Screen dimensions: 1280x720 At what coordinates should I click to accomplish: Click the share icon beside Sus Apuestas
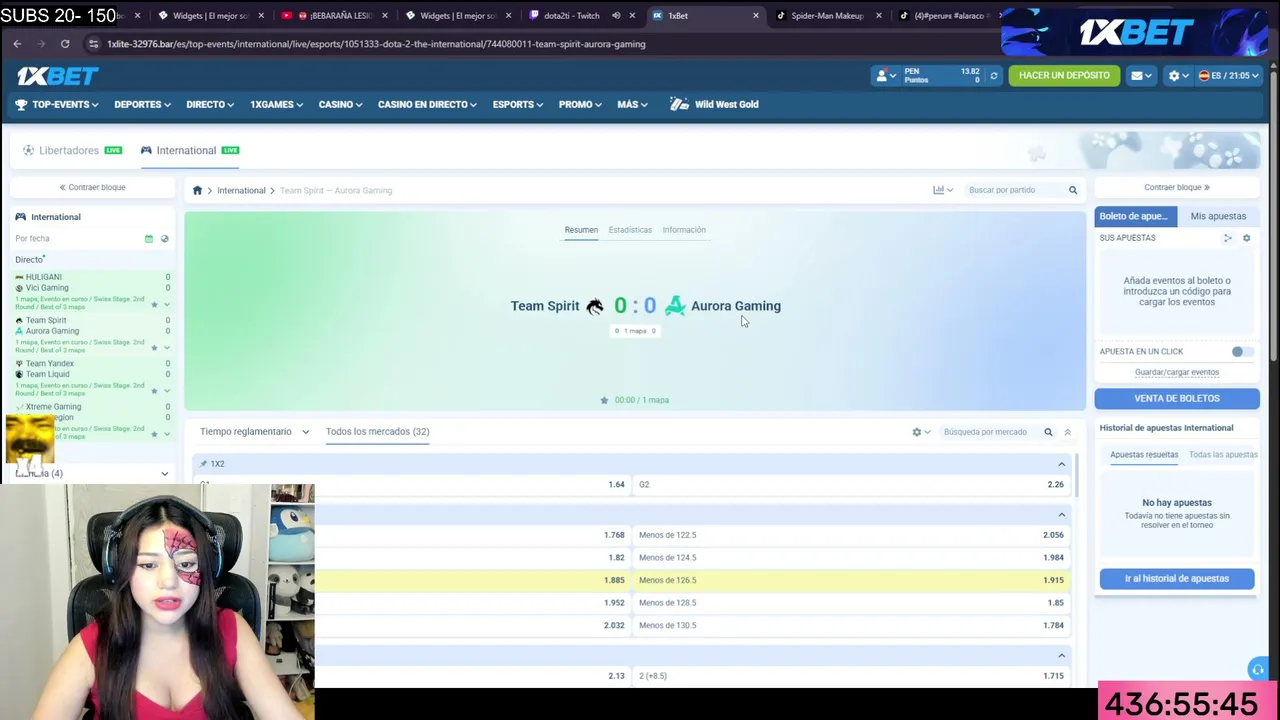(1228, 238)
